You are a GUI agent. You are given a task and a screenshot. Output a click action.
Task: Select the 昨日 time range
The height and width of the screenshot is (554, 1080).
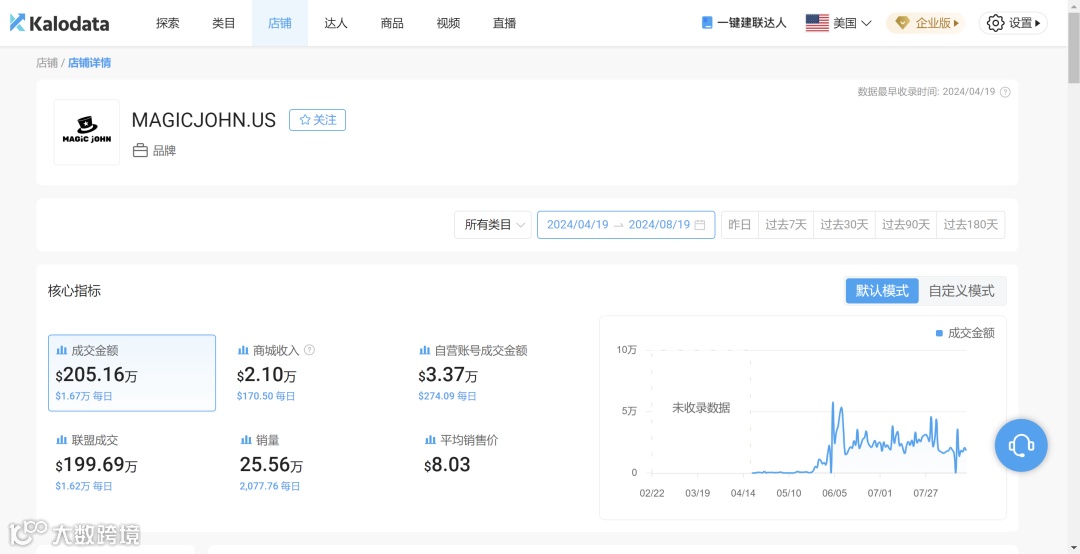pyautogui.click(x=740, y=225)
